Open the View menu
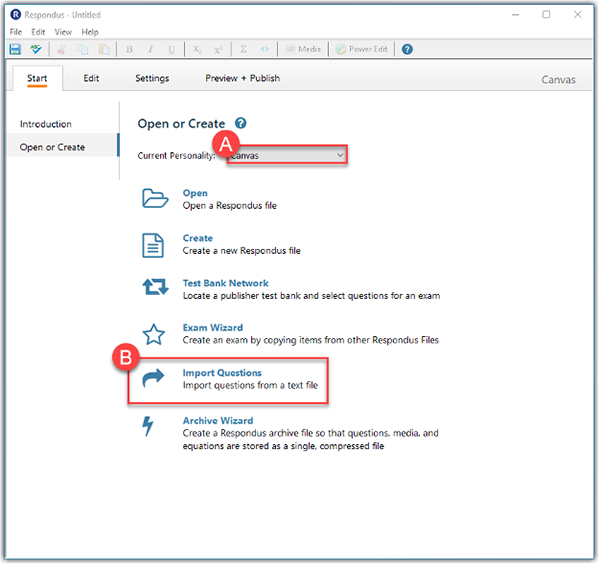This screenshot has height=565, width=600. click(63, 32)
